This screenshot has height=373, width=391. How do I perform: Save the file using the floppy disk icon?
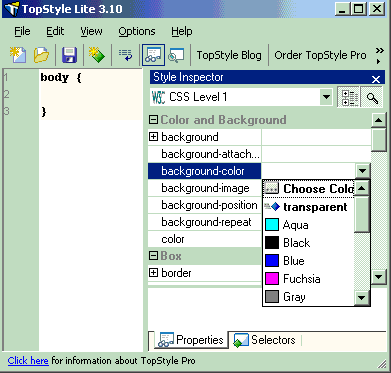tap(69, 55)
